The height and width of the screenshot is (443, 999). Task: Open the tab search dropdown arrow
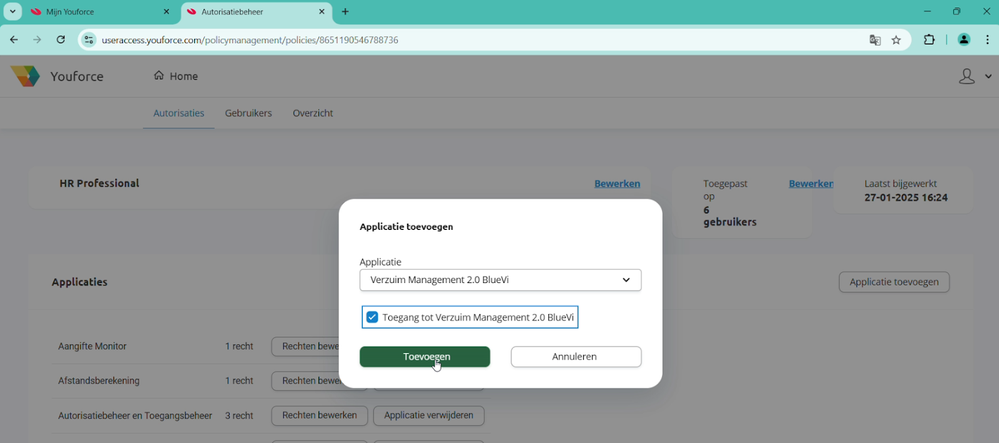click(x=12, y=11)
